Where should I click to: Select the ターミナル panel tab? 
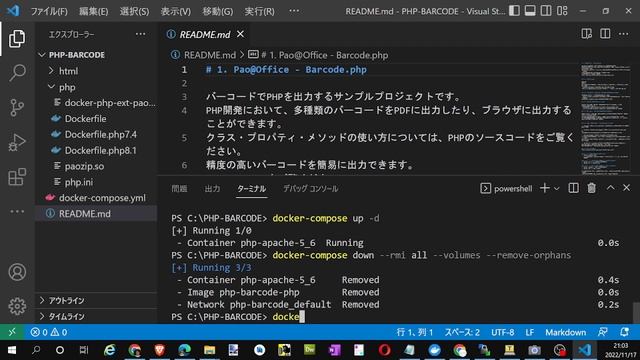tap(251, 189)
